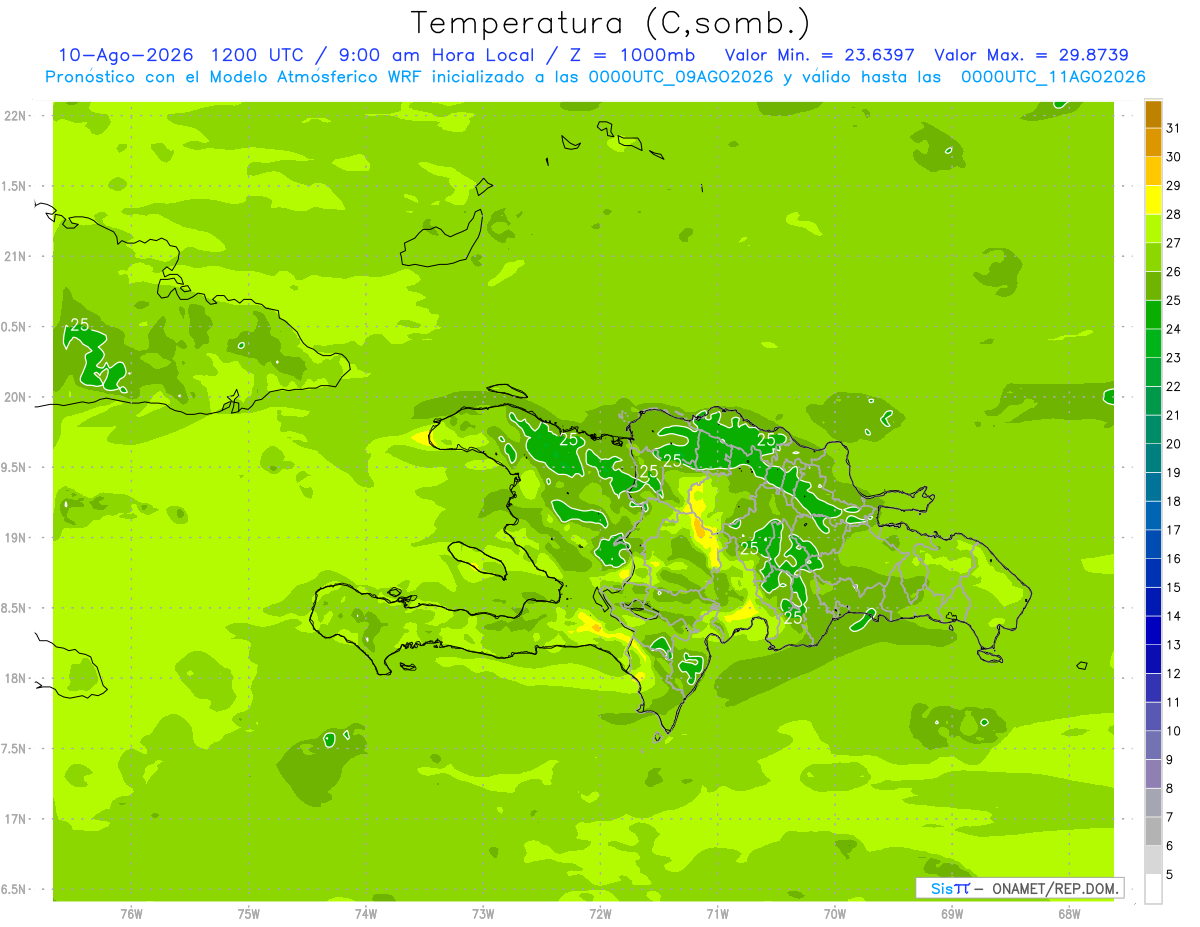Click the yellow legend swatch between 28 and 29
The image size is (1200, 927).
point(1153,200)
